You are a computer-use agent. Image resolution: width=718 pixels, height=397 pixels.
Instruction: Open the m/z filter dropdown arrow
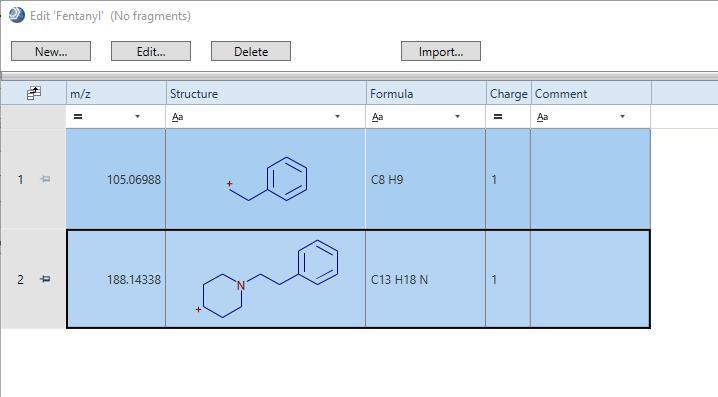pyautogui.click(x=137, y=116)
